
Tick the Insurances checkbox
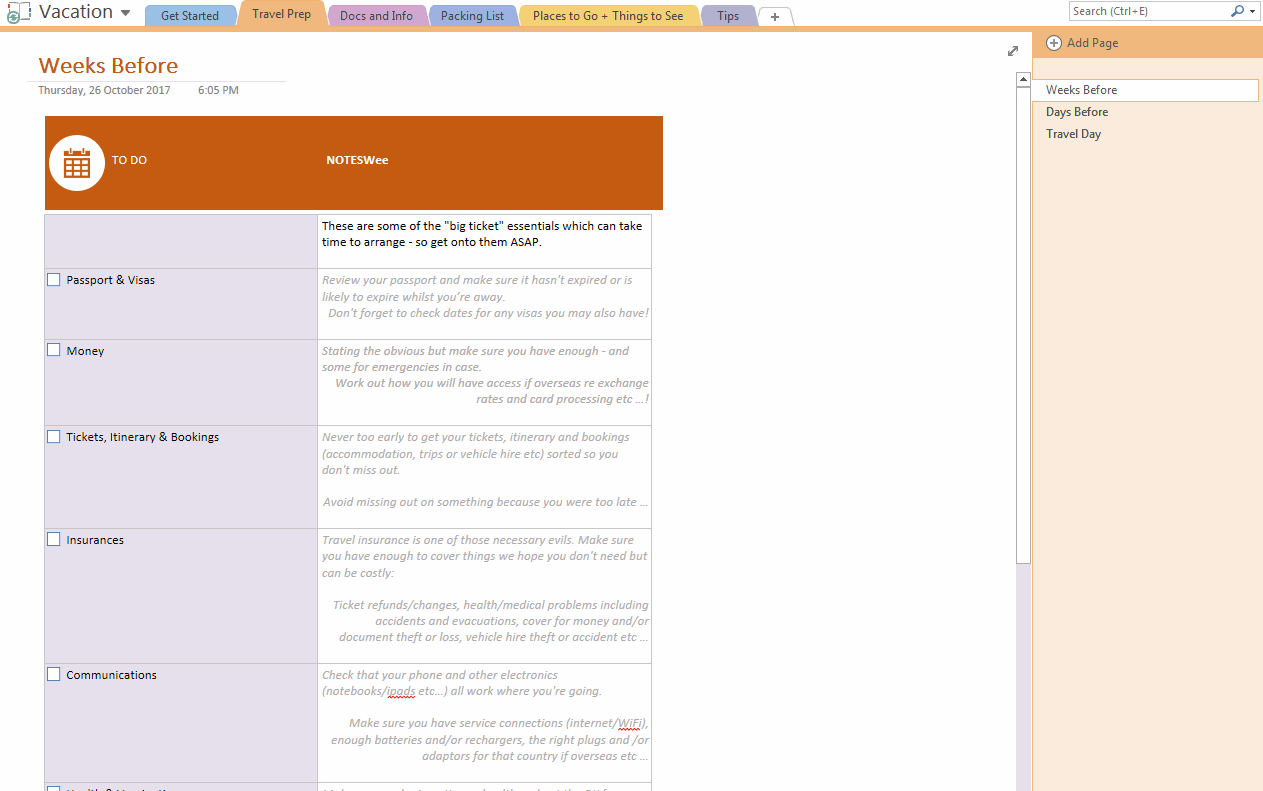click(53, 539)
